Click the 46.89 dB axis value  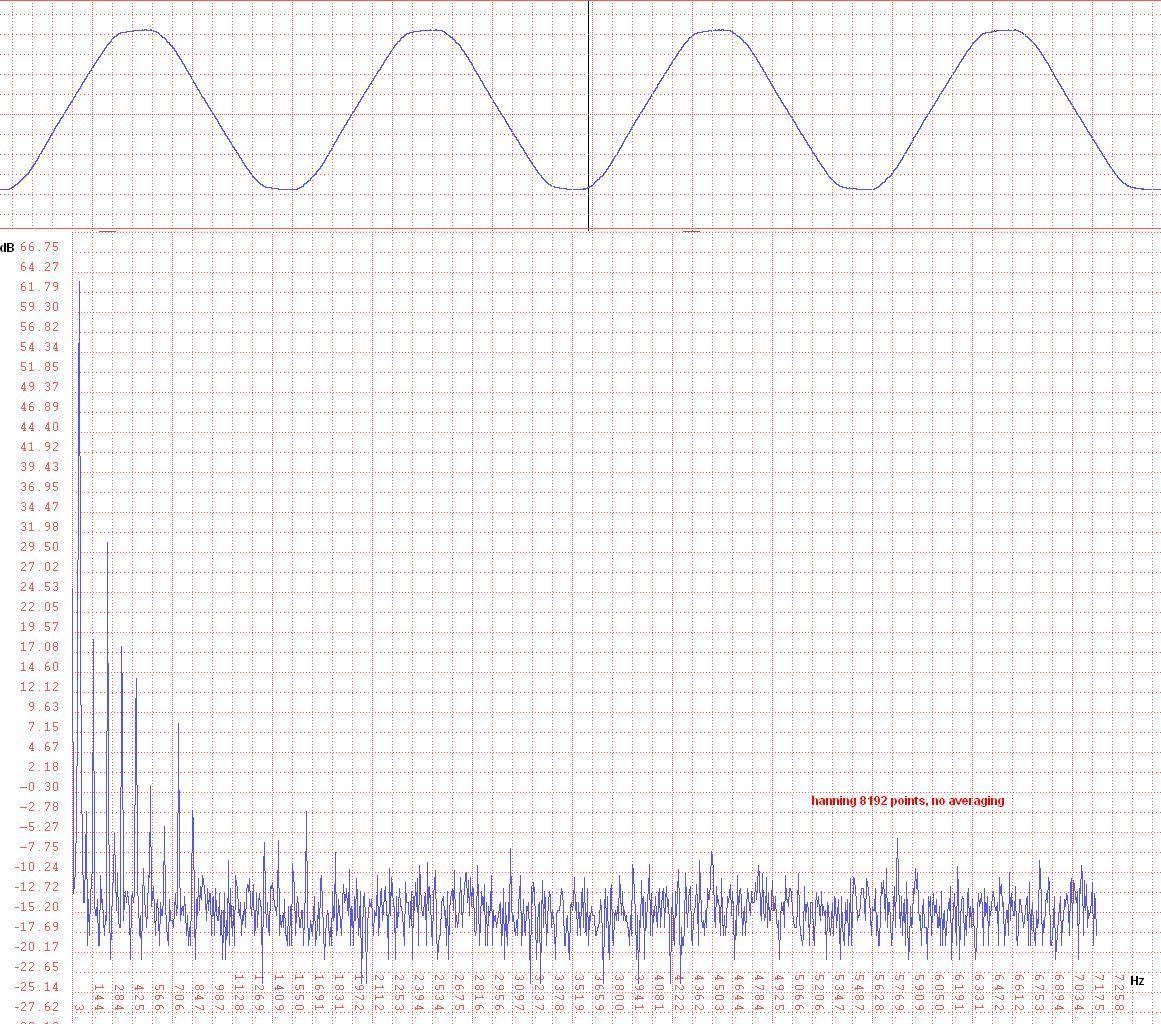click(x=39, y=407)
